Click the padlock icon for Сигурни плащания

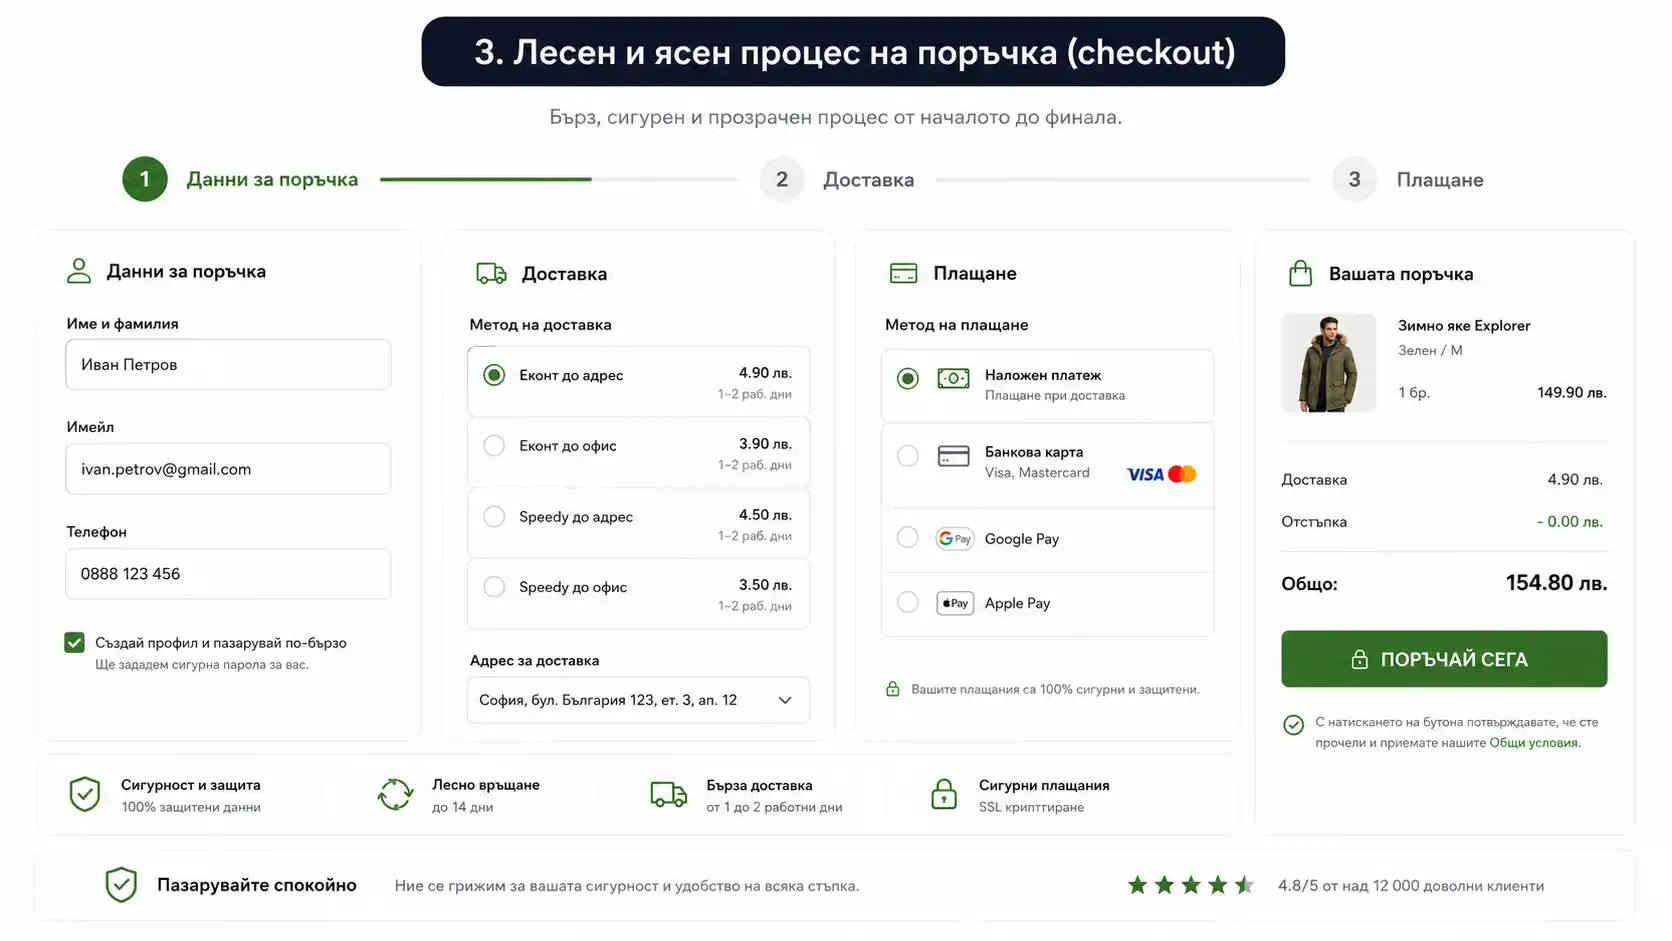tap(944, 794)
